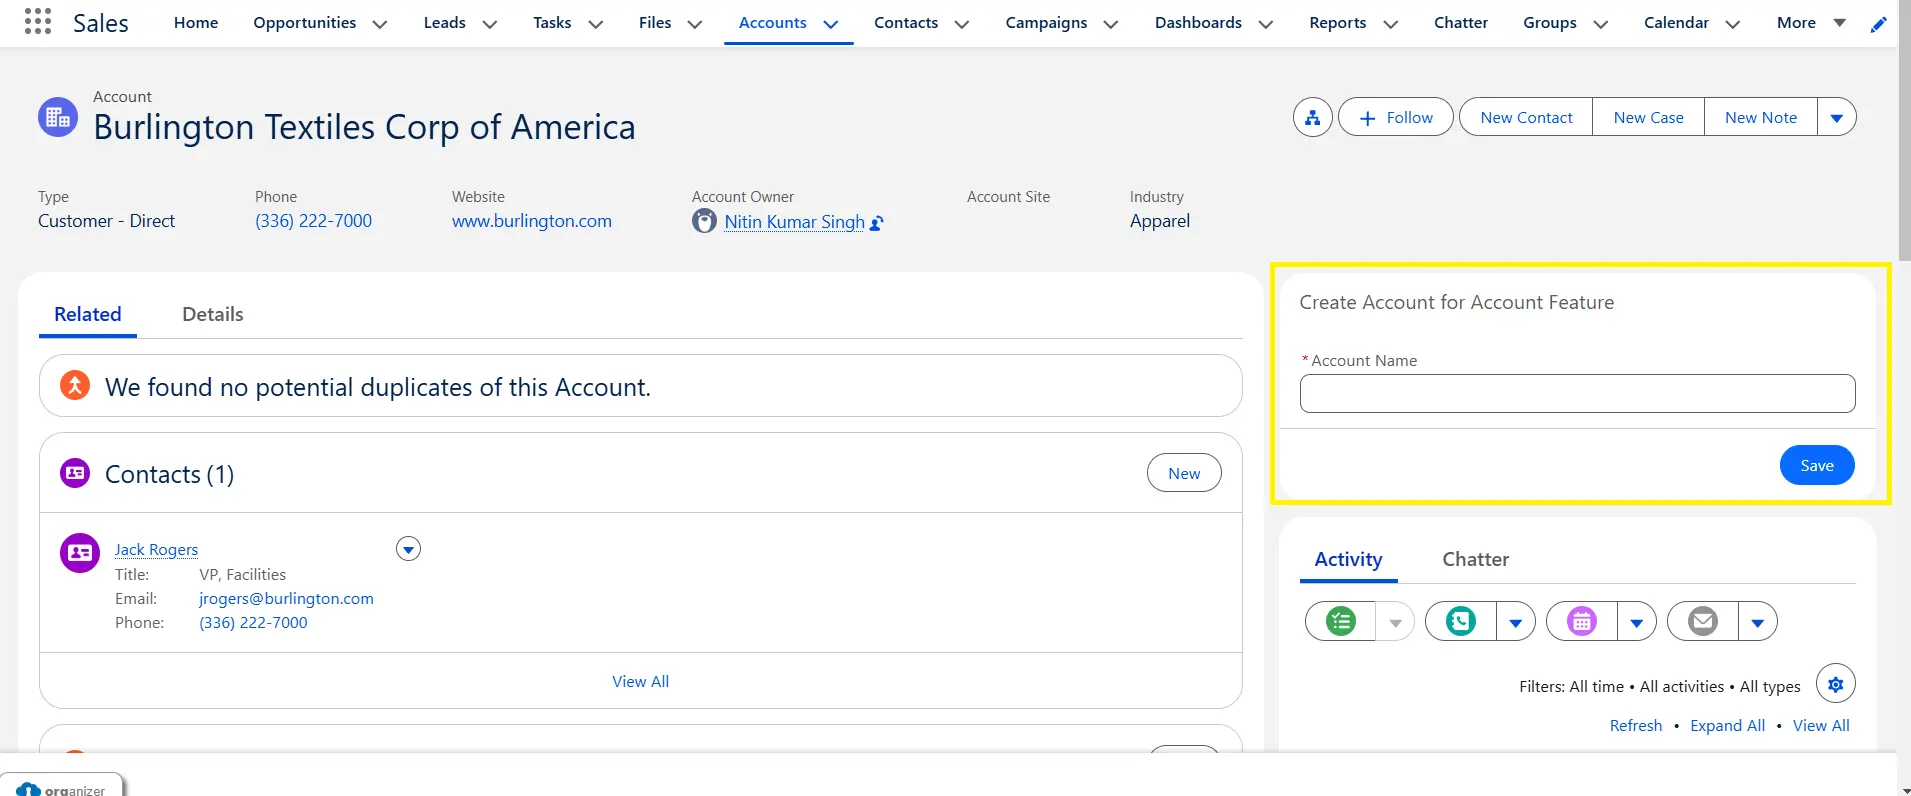Open New Event dropdown arrow

(1637, 621)
